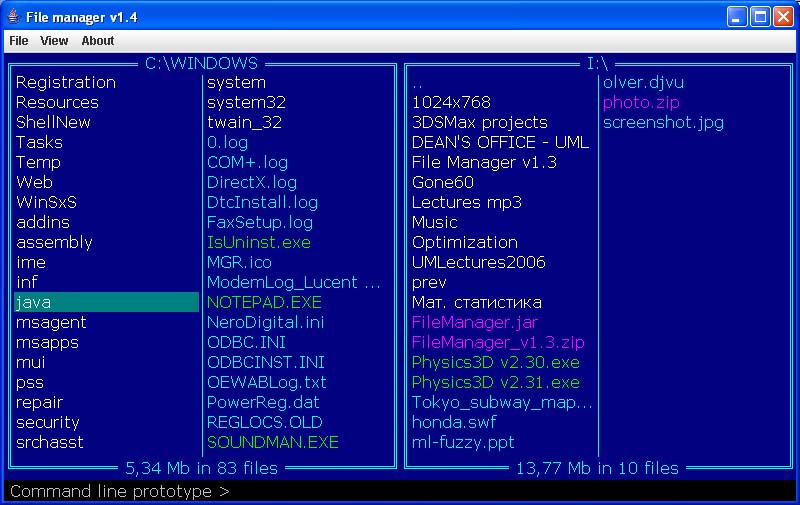This screenshot has width=800, height=505.
Task: Select the COM+.log file
Action: 247,162
